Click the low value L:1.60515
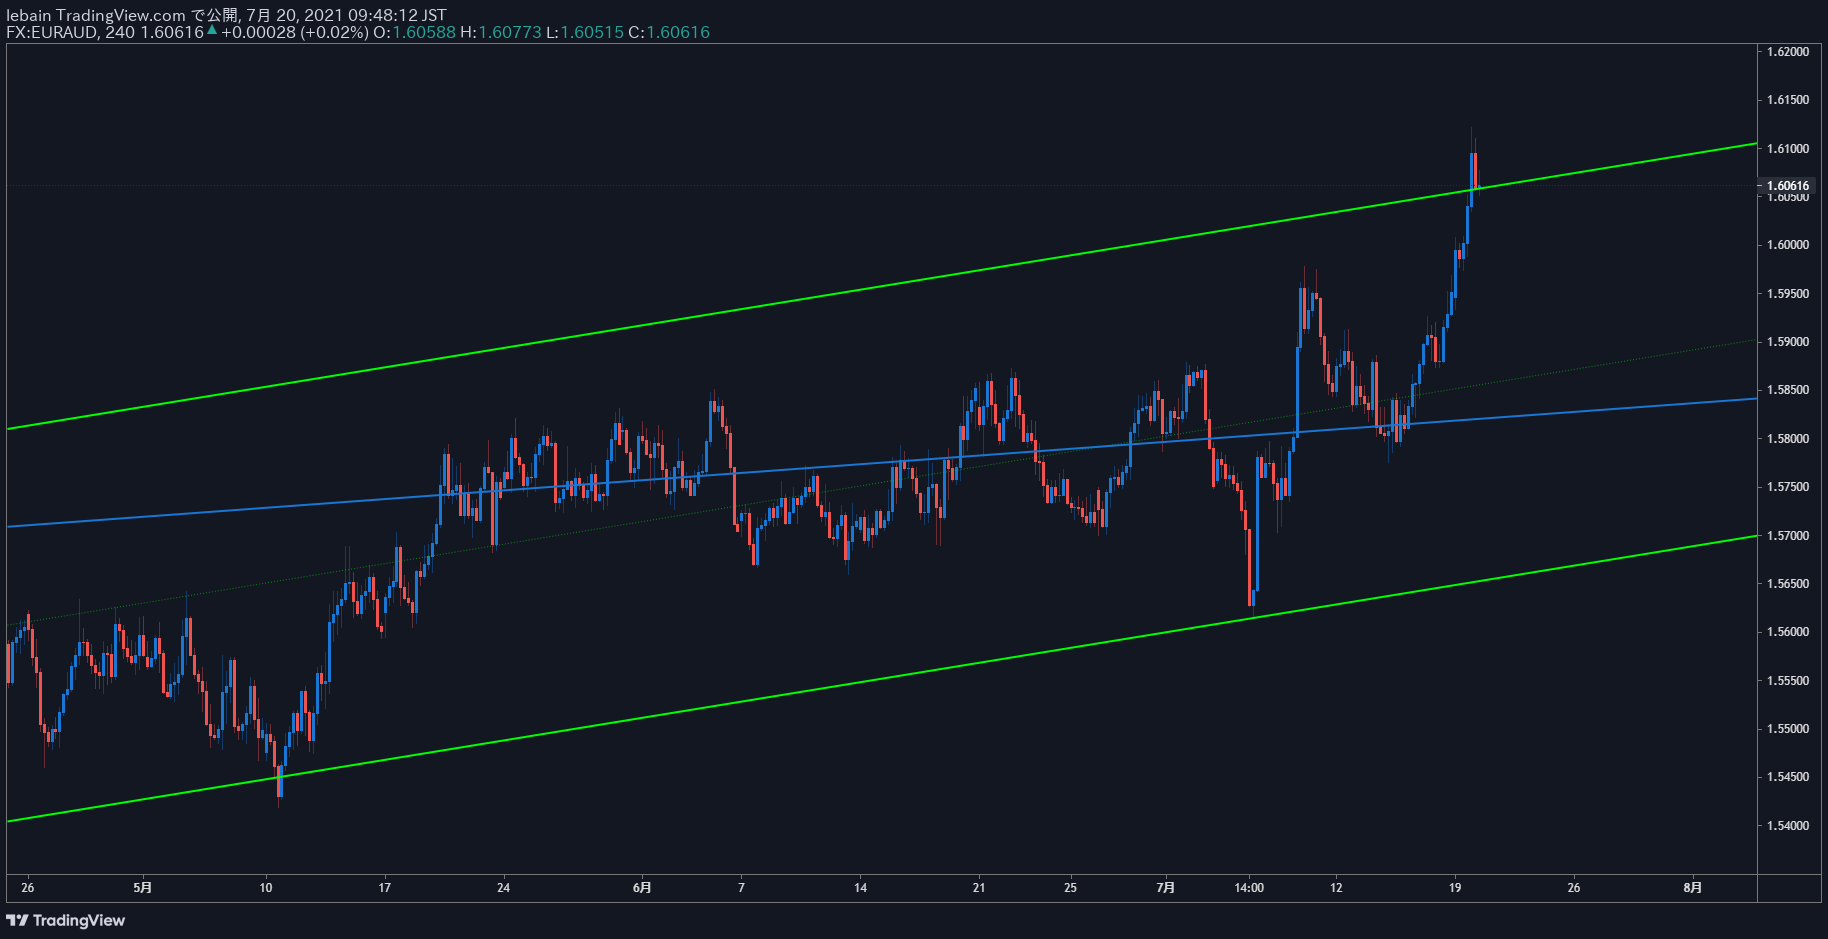The width and height of the screenshot is (1828, 939). tap(584, 32)
